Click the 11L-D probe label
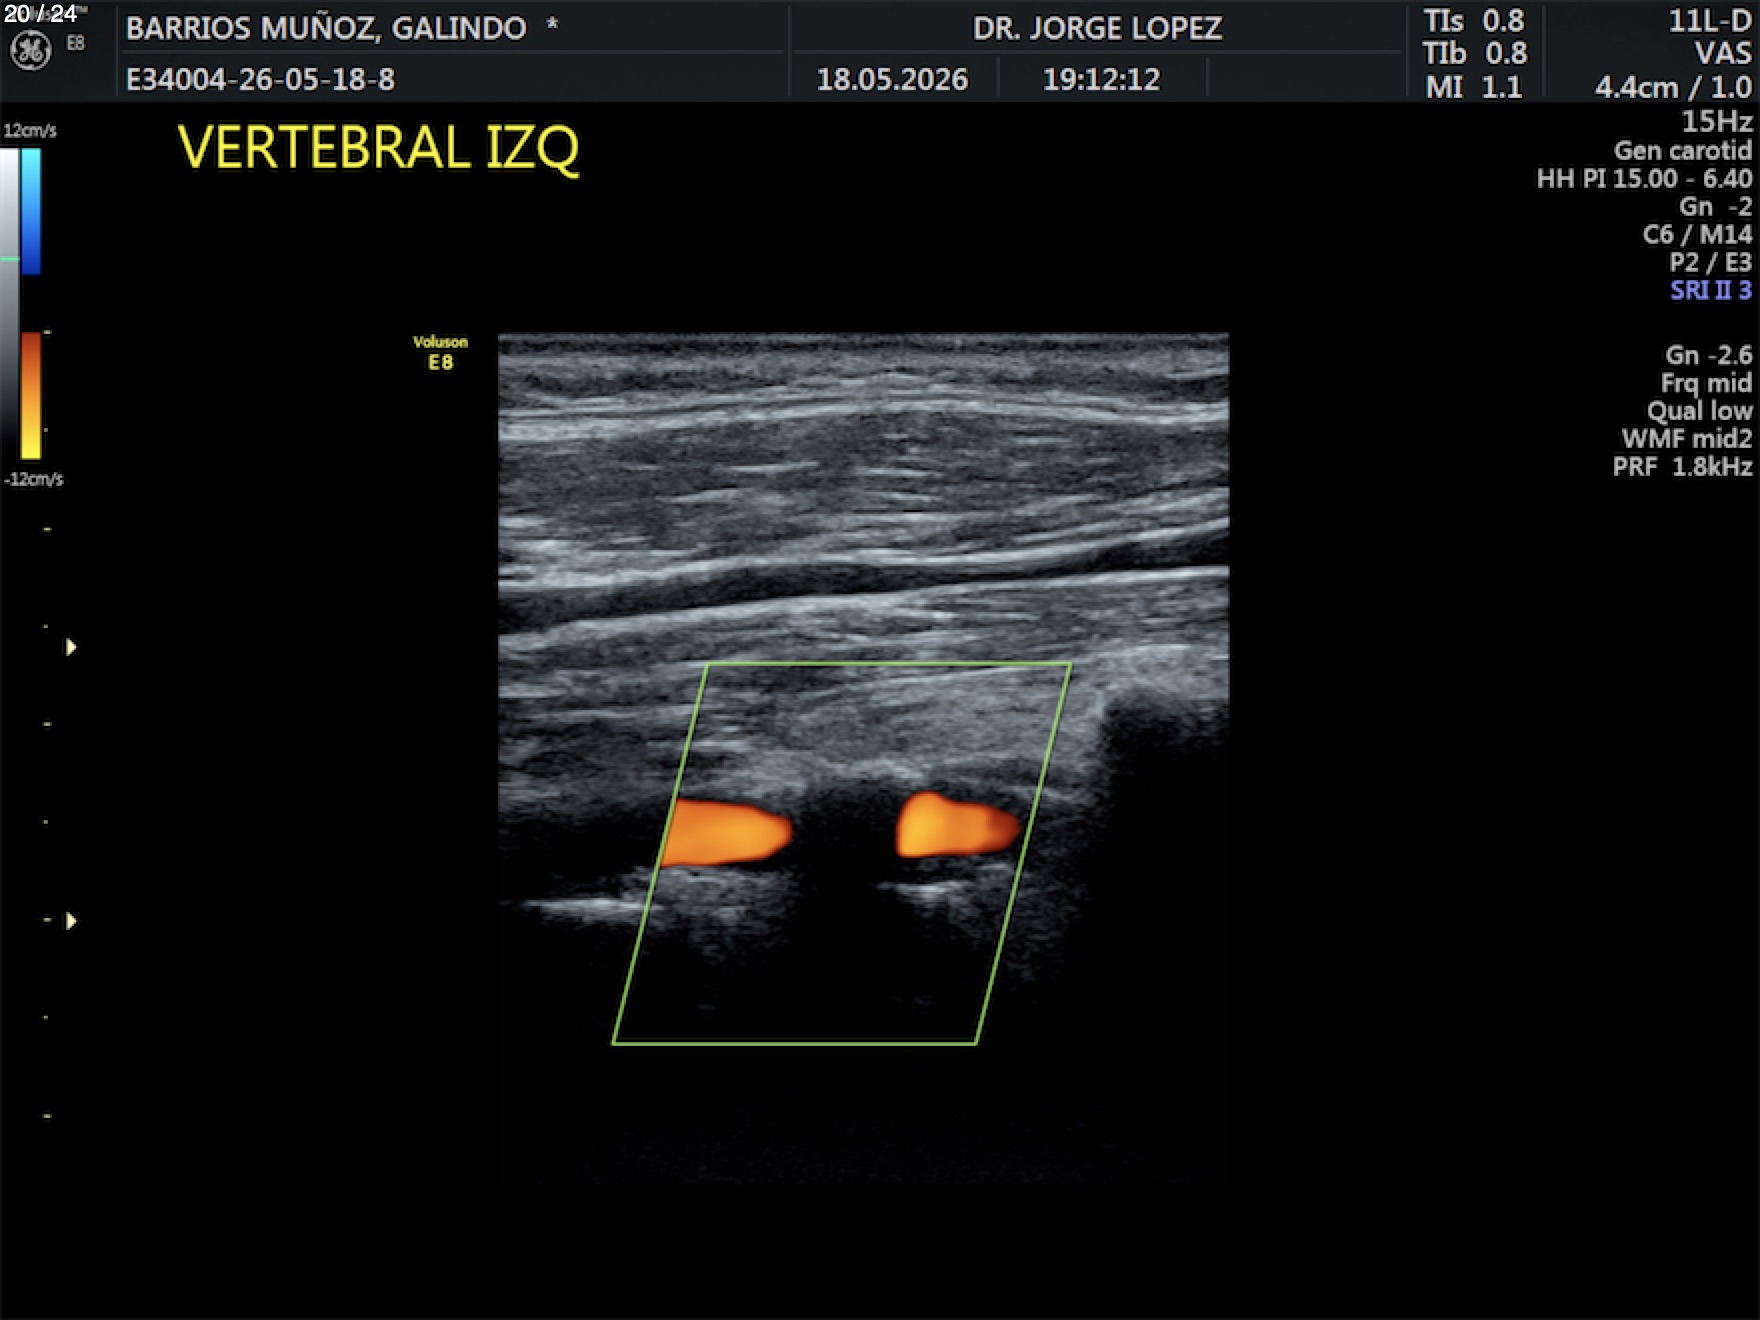1760x1320 pixels. 1710,21
